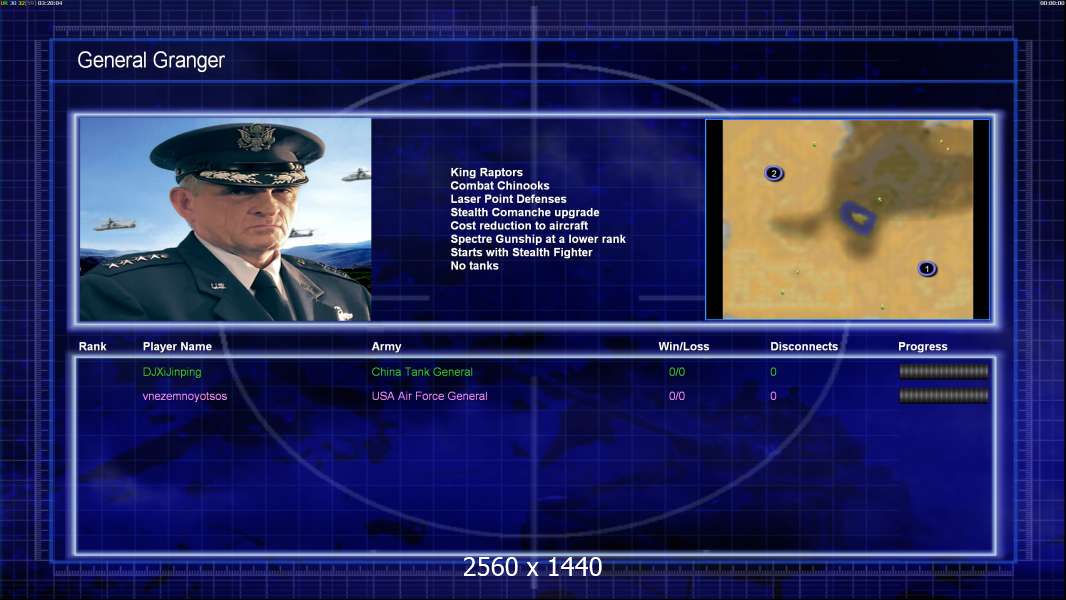This screenshot has width=1066, height=600.
Task: Click the Army column header
Action: 386,347
